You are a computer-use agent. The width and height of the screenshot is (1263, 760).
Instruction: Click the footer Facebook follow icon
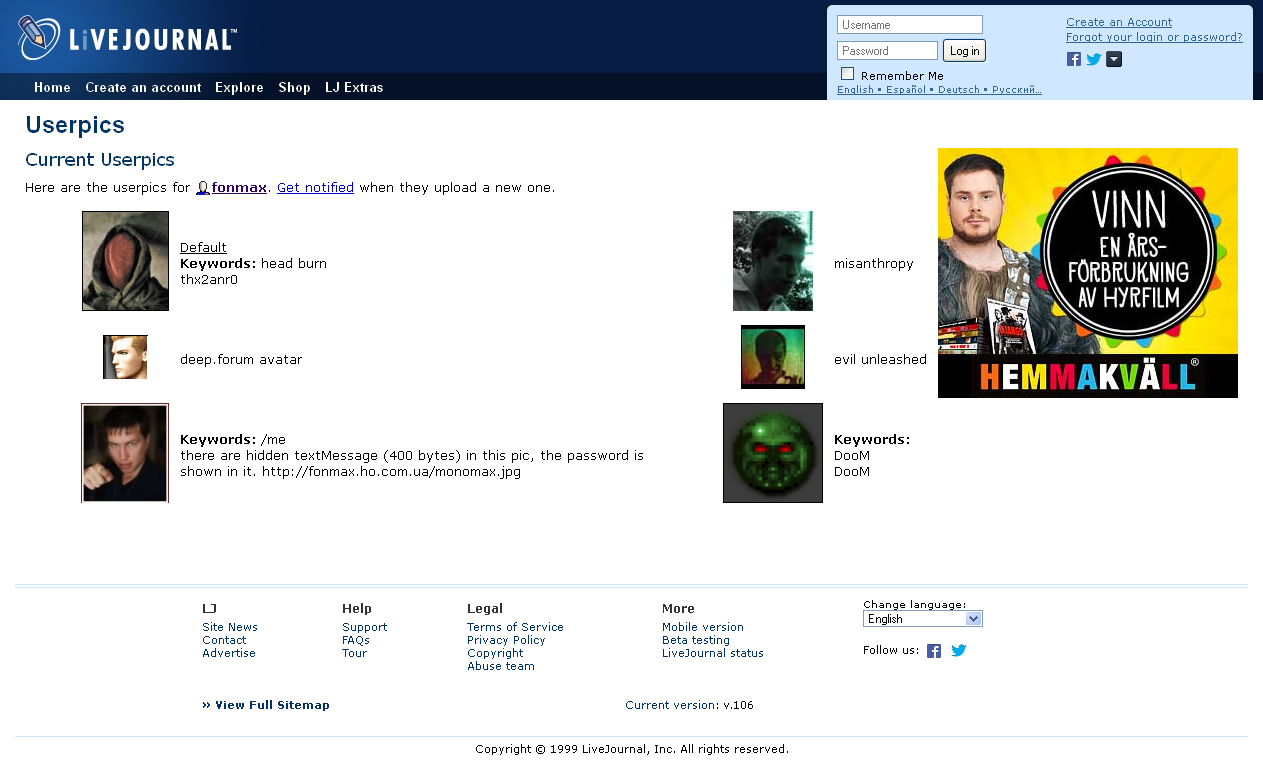coord(934,650)
